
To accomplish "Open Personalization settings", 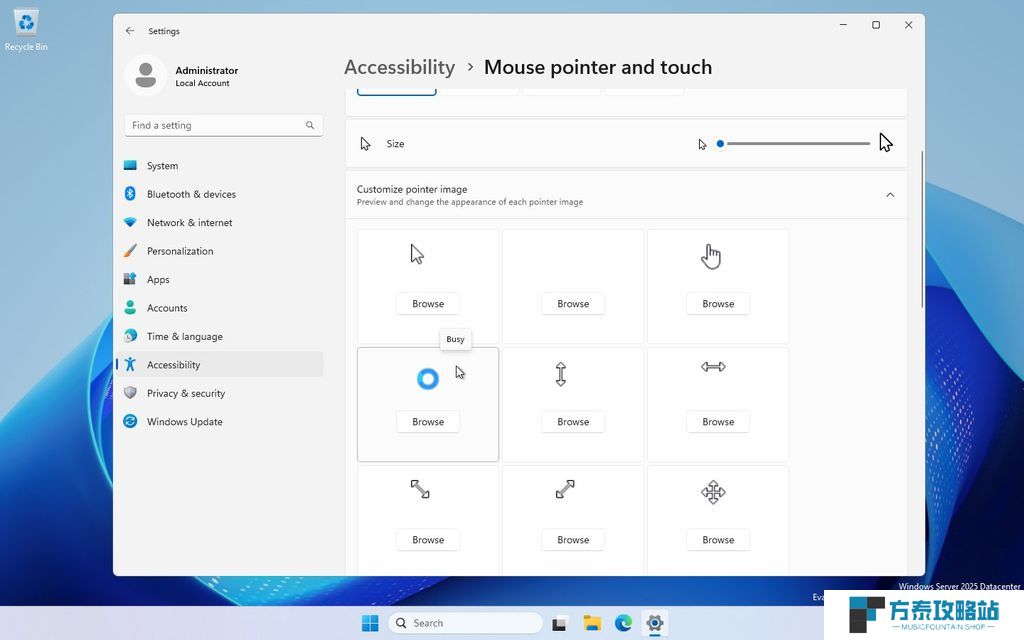I will click(x=220, y=251).
